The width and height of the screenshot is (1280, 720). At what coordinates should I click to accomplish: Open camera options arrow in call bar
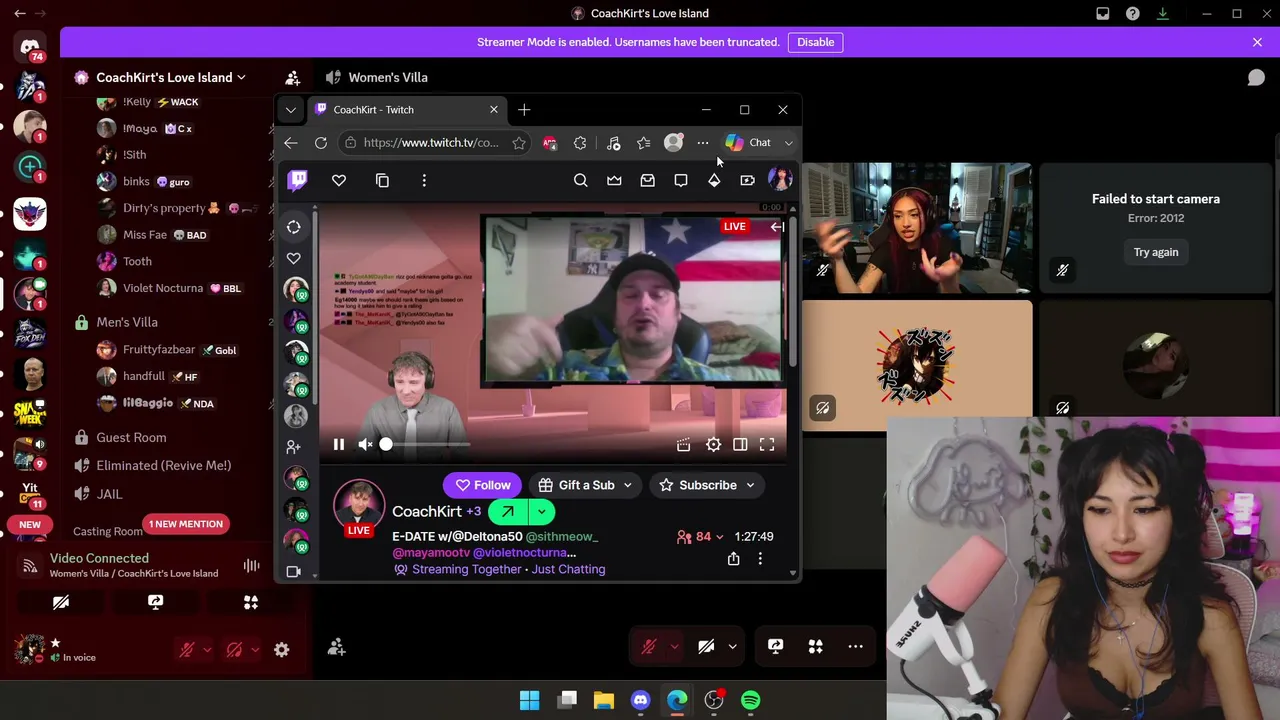point(732,647)
